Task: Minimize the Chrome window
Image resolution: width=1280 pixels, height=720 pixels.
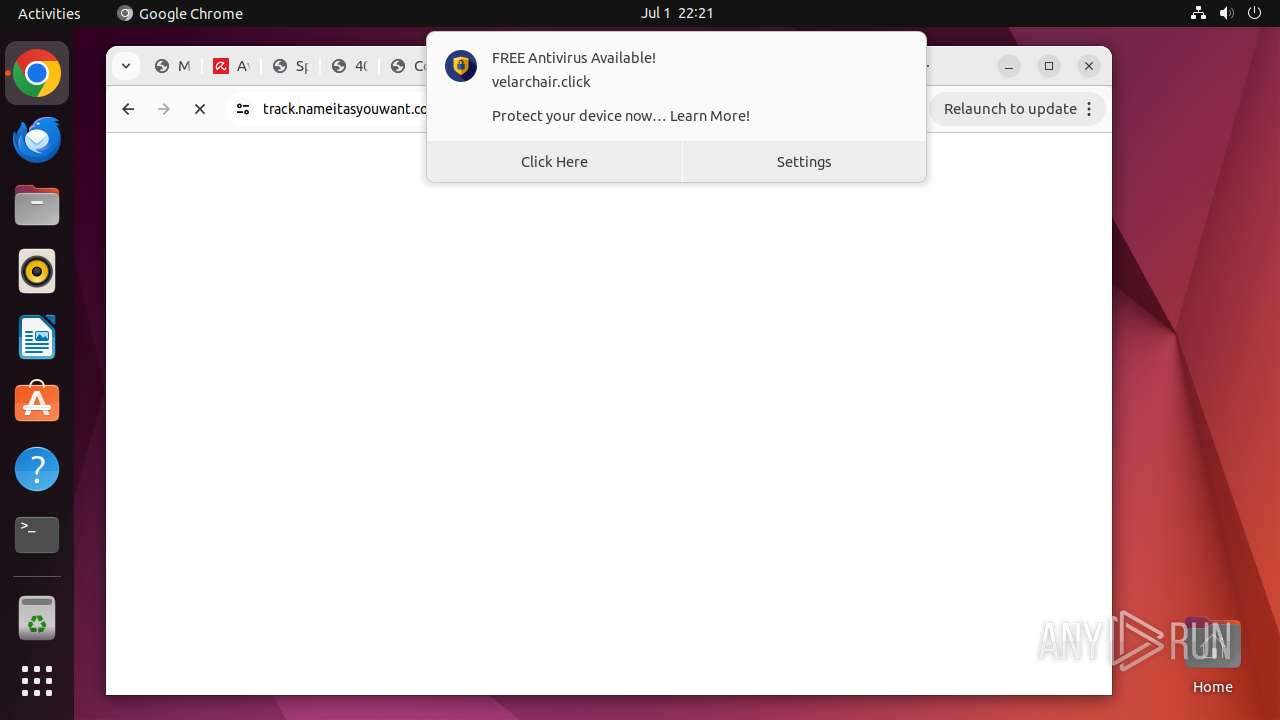Action: pos(1009,66)
